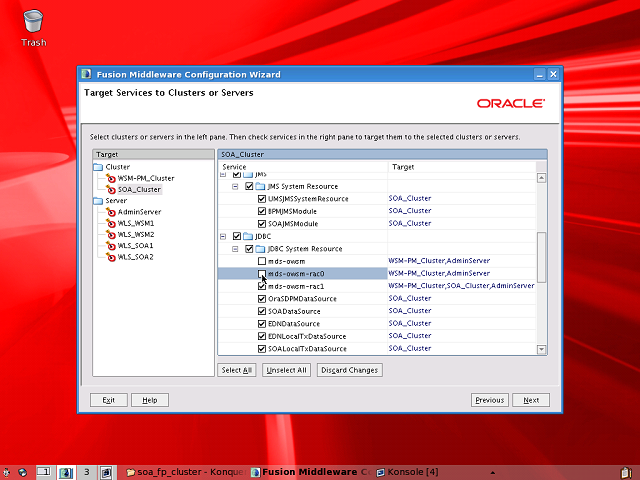Open the Trash icon on desktop
640x480 pixels.
coord(33,21)
